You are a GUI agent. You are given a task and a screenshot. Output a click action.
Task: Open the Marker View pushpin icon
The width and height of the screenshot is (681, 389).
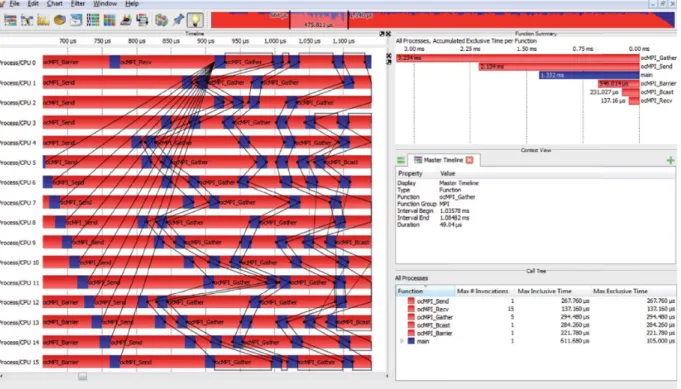[178, 20]
